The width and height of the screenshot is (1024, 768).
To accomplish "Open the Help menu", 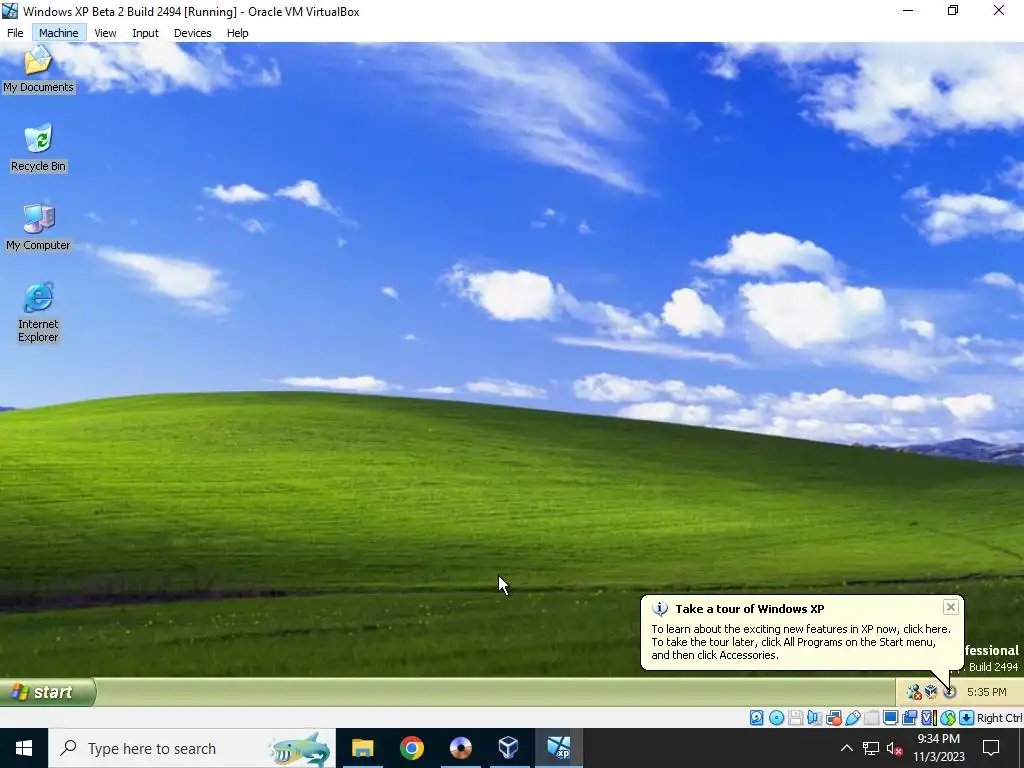I will 238,33.
